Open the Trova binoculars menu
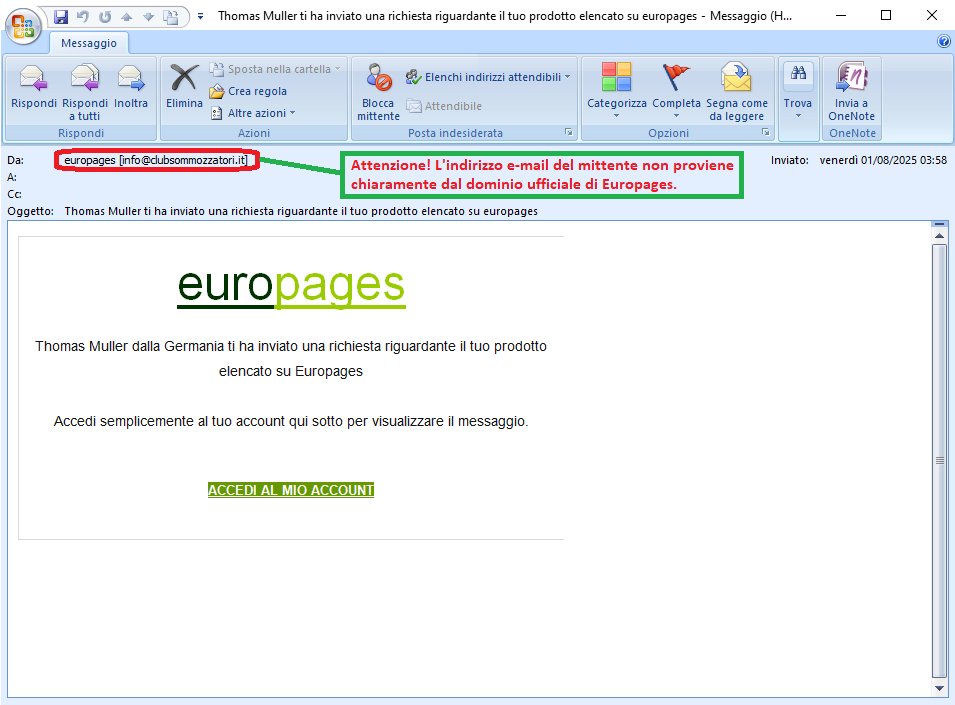The width and height of the screenshot is (955, 705). tap(798, 90)
